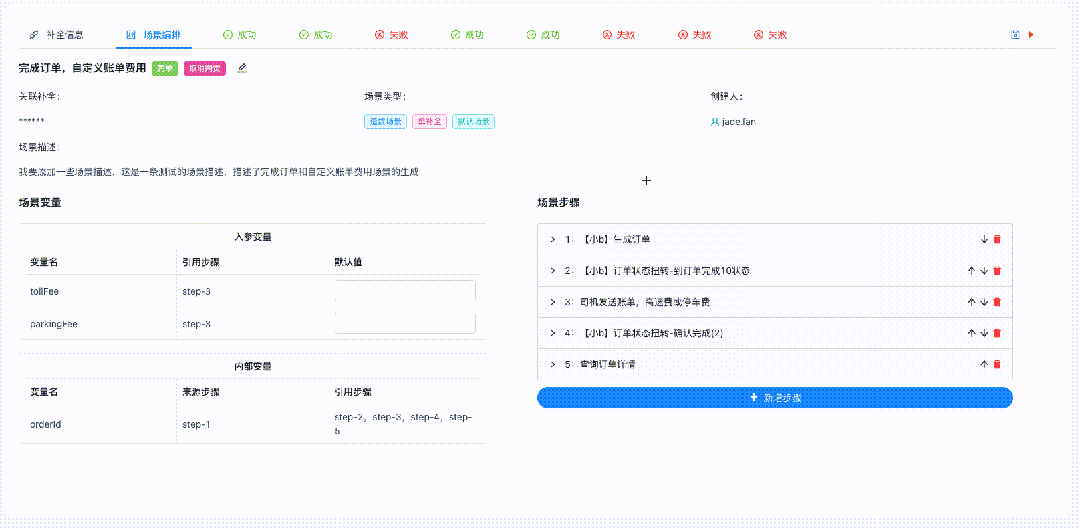1080x528 pixels.
Task: Click the edit pencil icon beside scenario title
Action: [242, 68]
